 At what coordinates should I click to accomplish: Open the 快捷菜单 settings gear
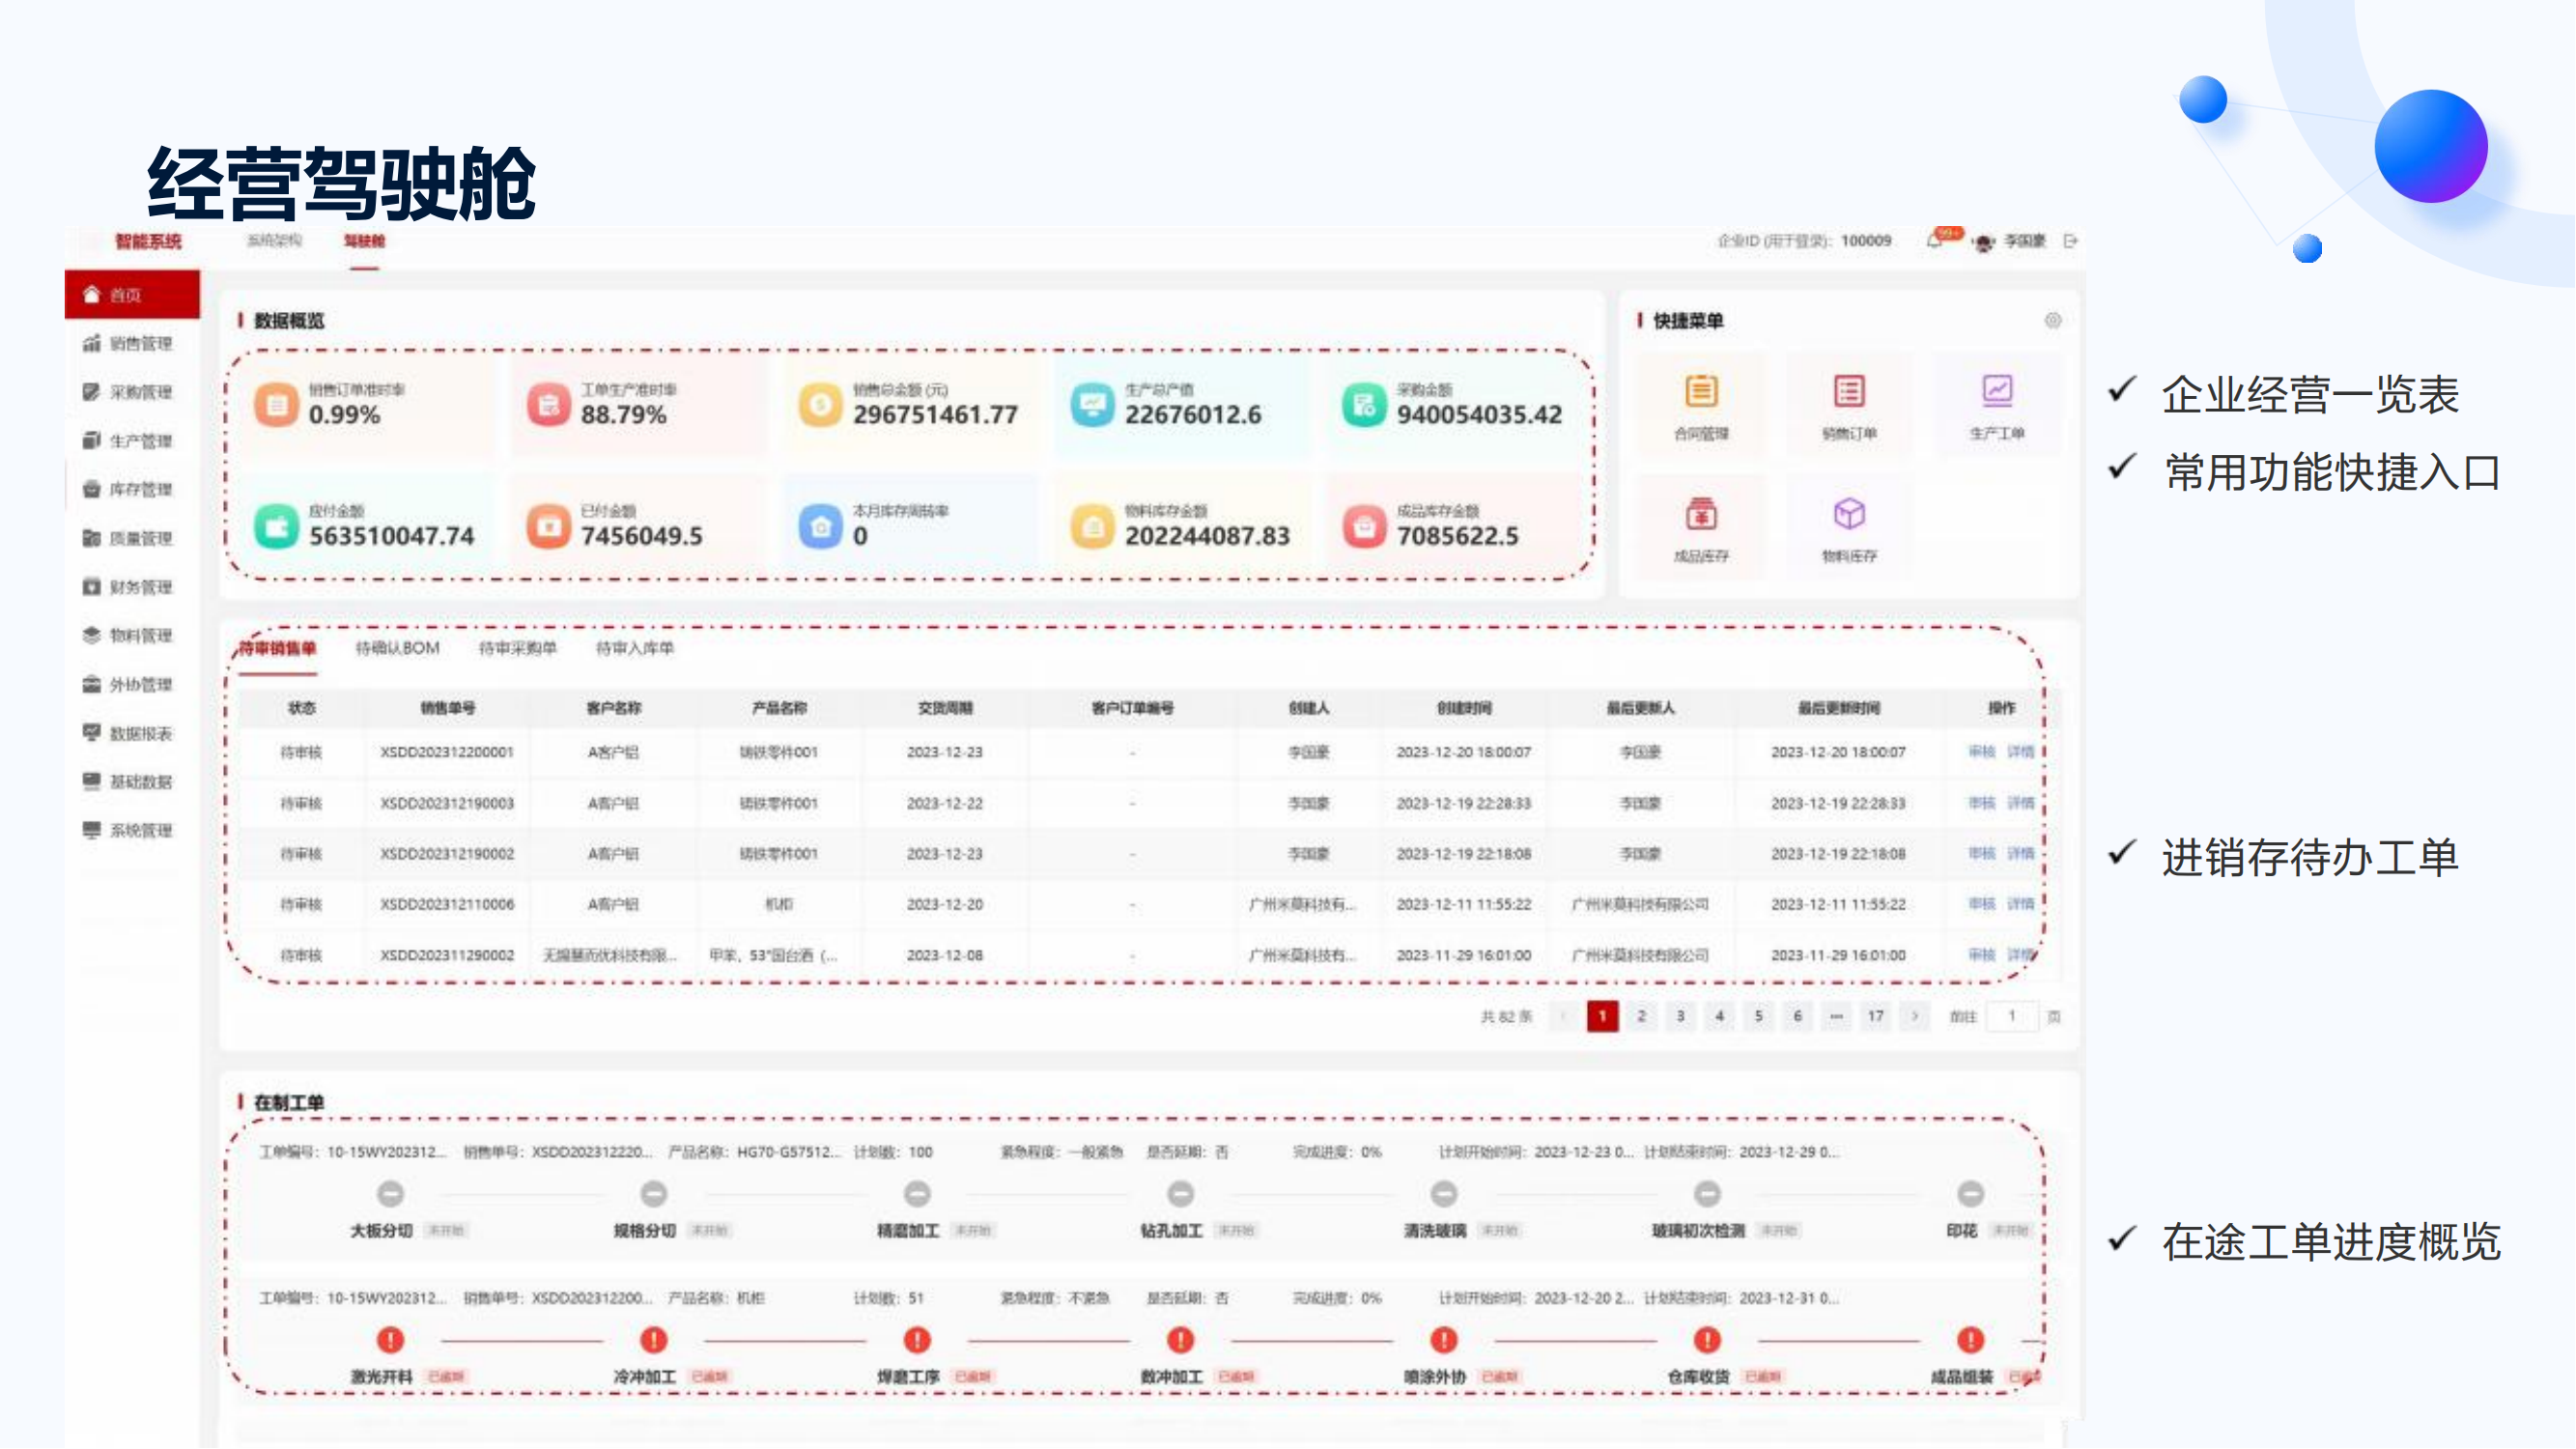point(2053,320)
